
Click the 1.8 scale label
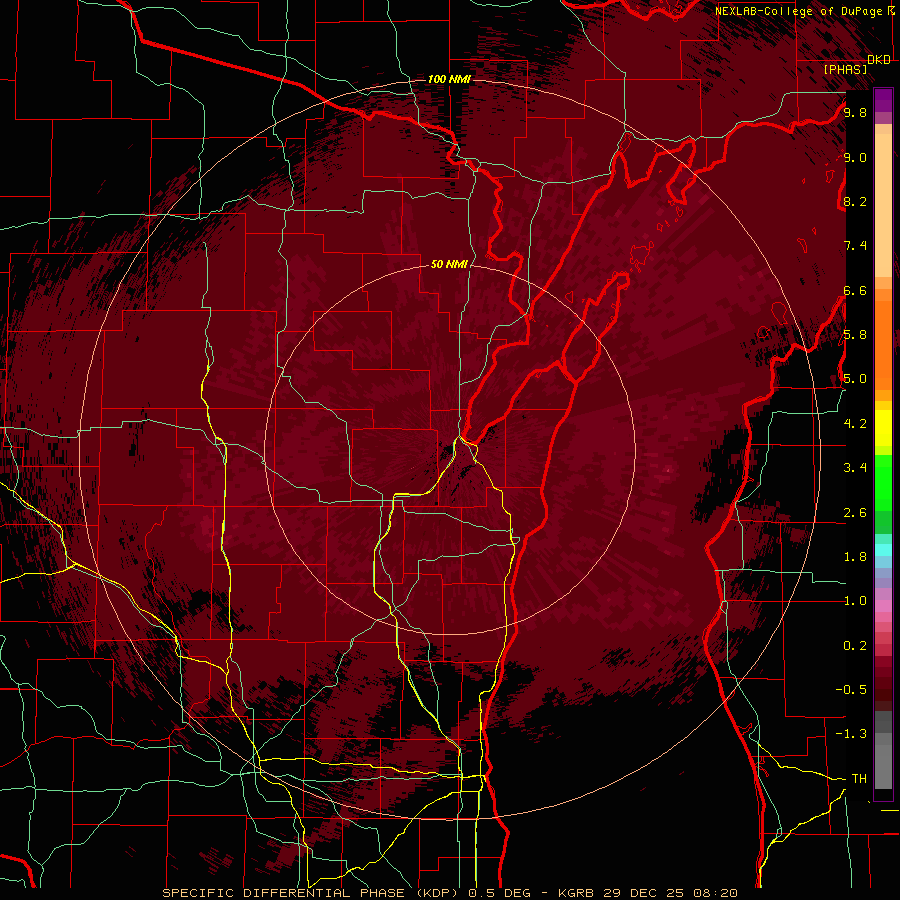[x=855, y=557]
